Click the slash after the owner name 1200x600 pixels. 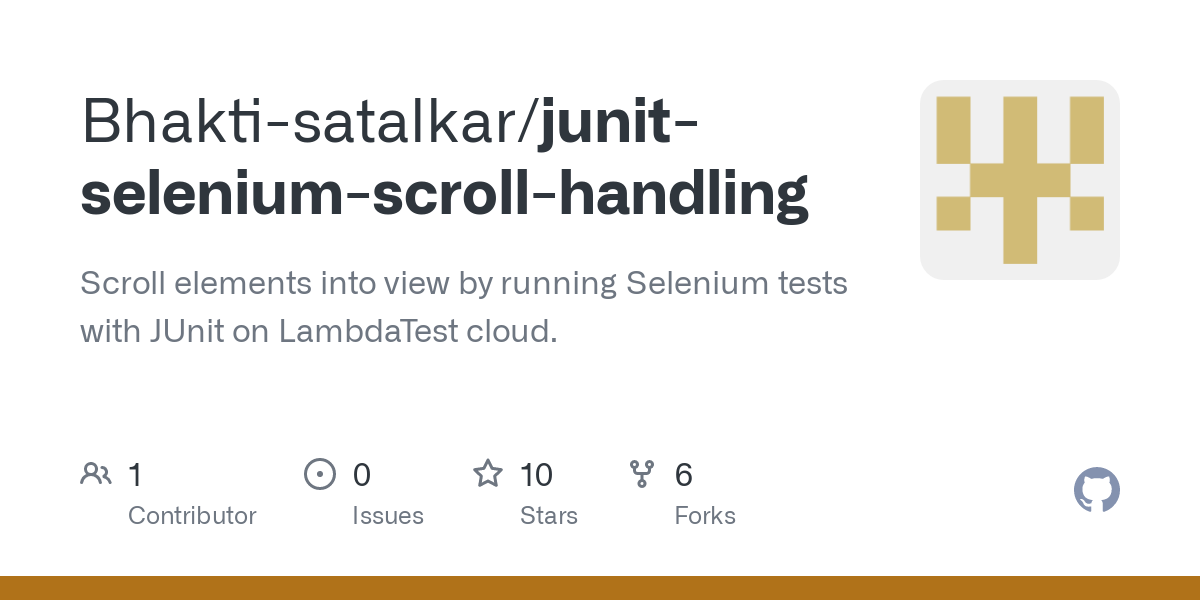click(x=530, y=123)
